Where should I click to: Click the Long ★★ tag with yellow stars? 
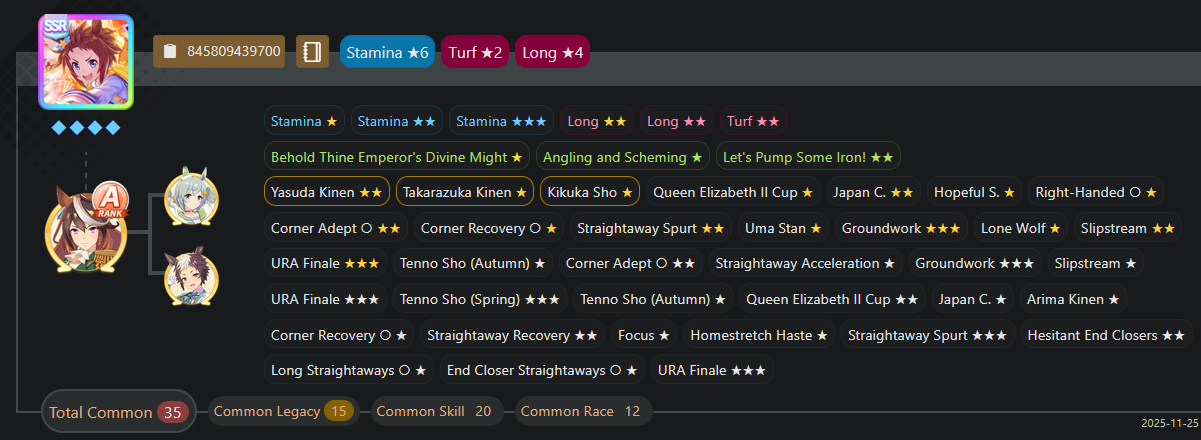pos(597,121)
